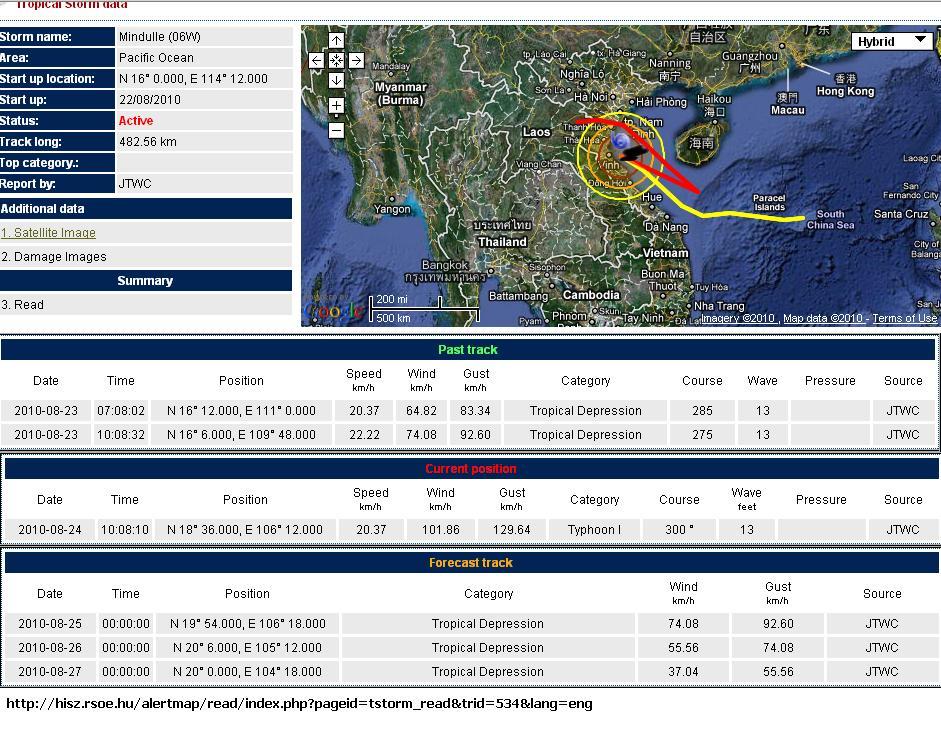Pan the map left with the arrow
Image resolution: width=941 pixels, height=733 pixels.
[317, 60]
